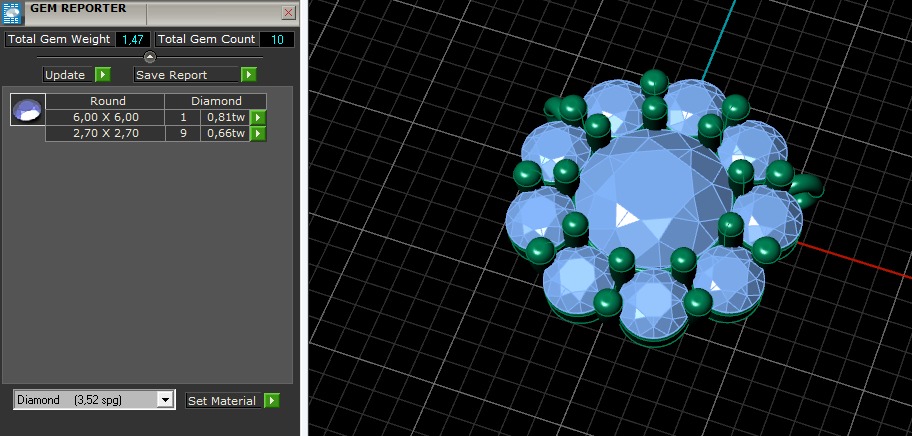Click the green arrow next to Save Report
Image resolution: width=912 pixels, height=436 pixels.
(248, 74)
